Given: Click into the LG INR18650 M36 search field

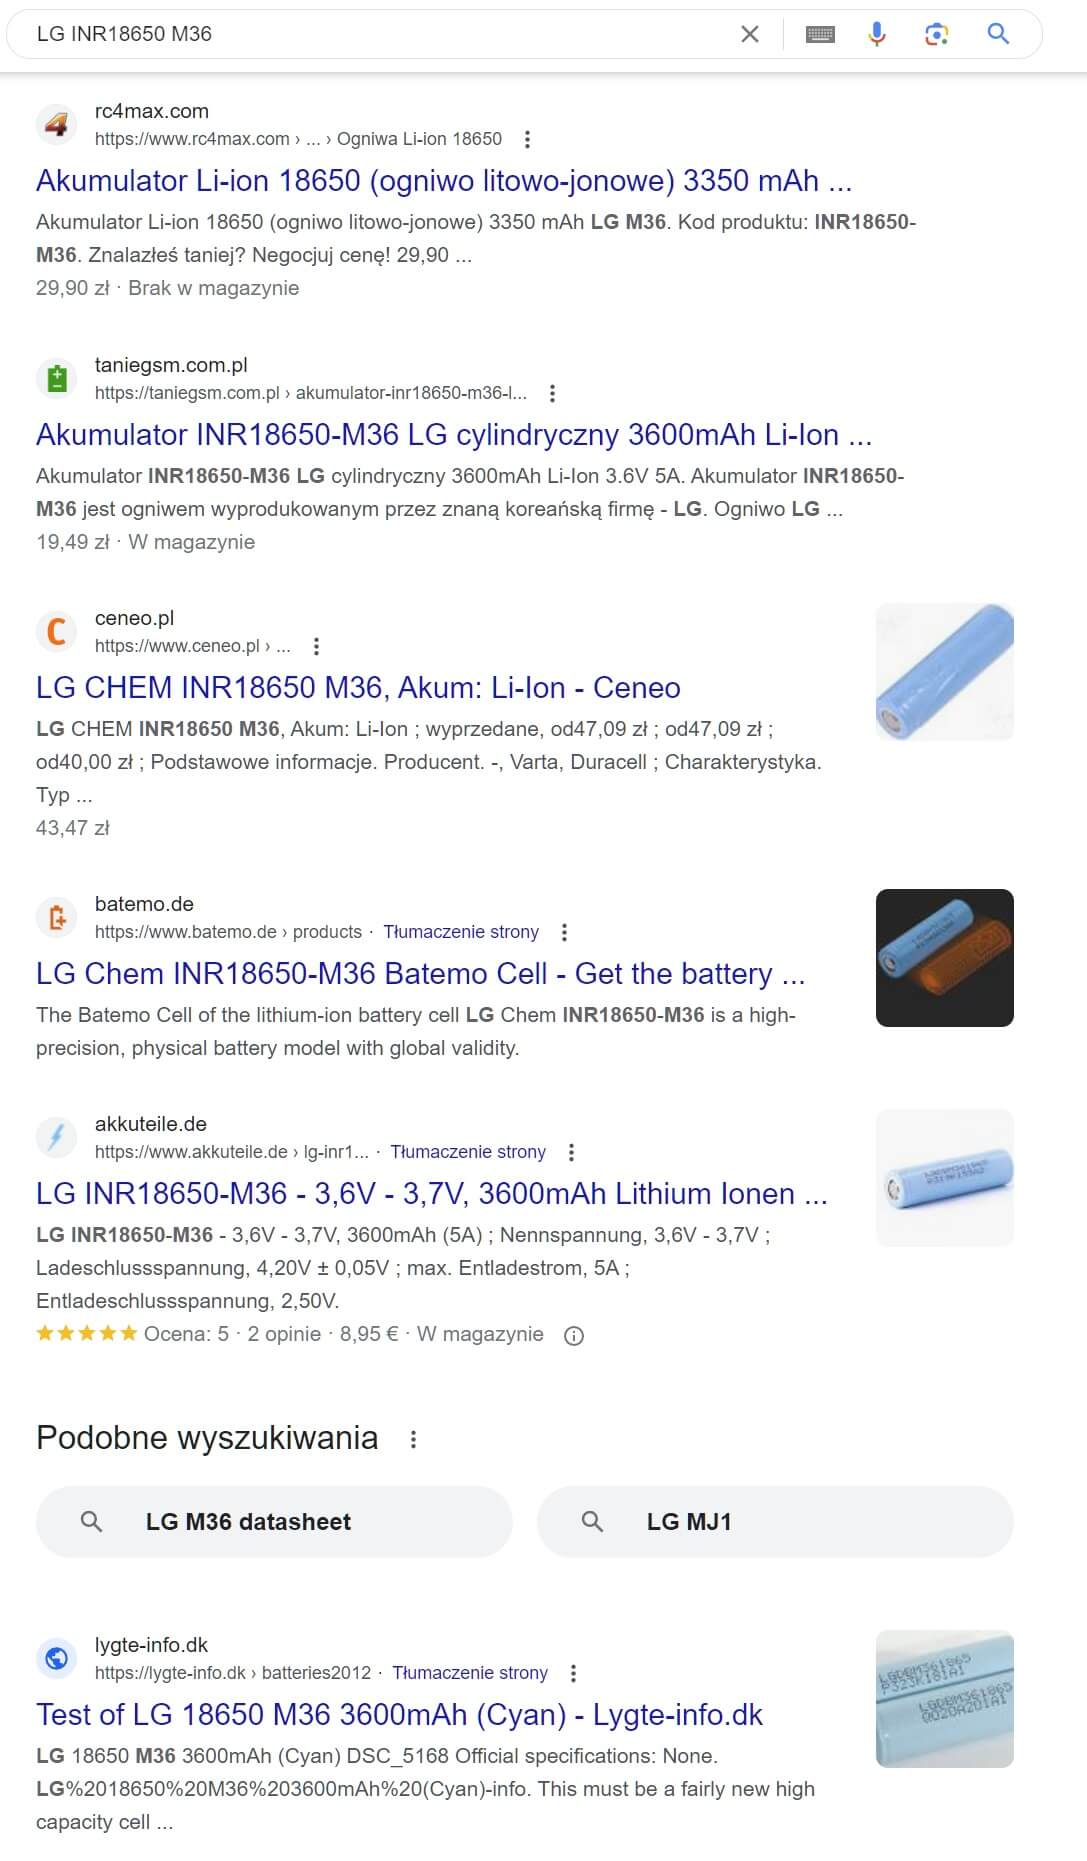Looking at the screenshot, I should (x=380, y=34).
